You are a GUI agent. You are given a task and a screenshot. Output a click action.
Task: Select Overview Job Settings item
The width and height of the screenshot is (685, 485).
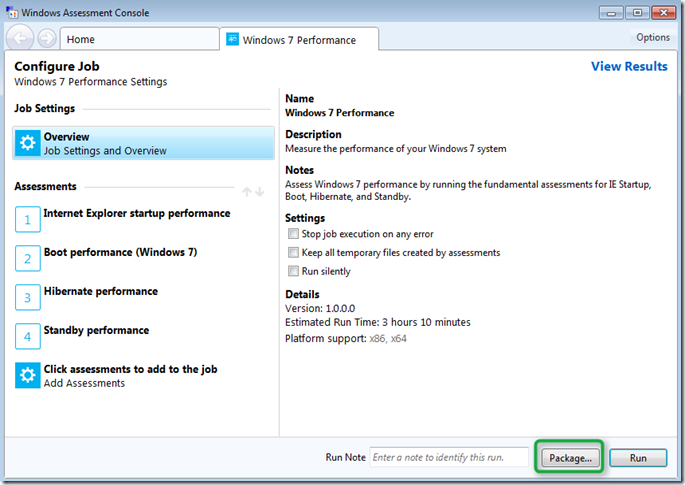[143, 143]
